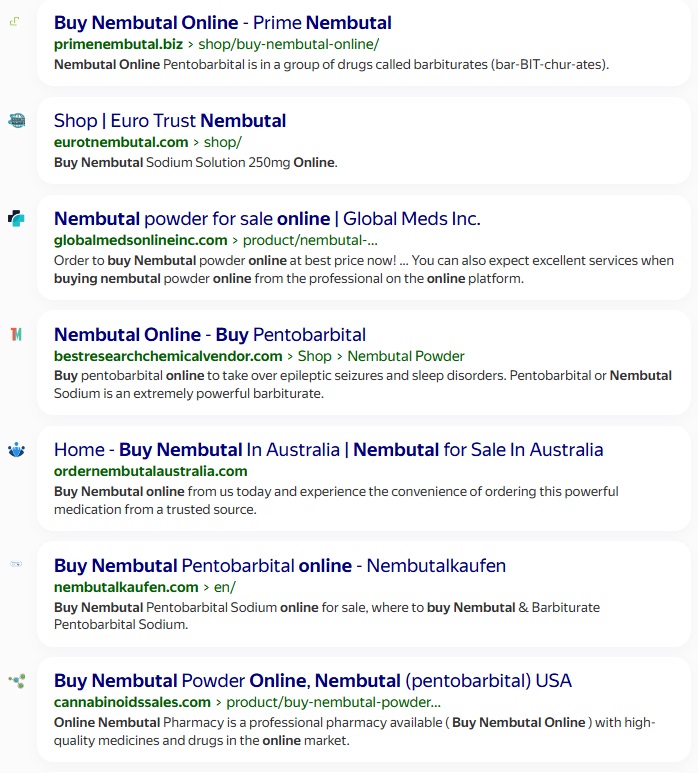Click the primenembutal.biz domain text

pos(118,44)
